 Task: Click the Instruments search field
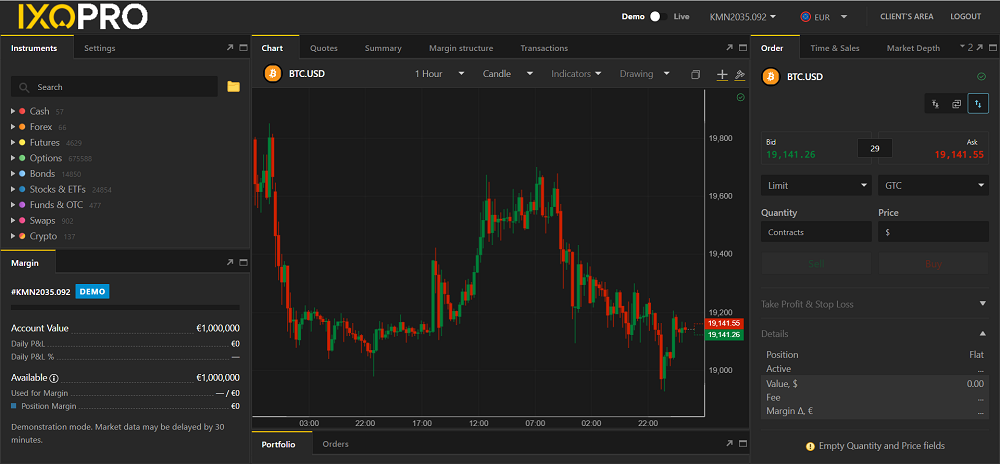click(115, 87)
